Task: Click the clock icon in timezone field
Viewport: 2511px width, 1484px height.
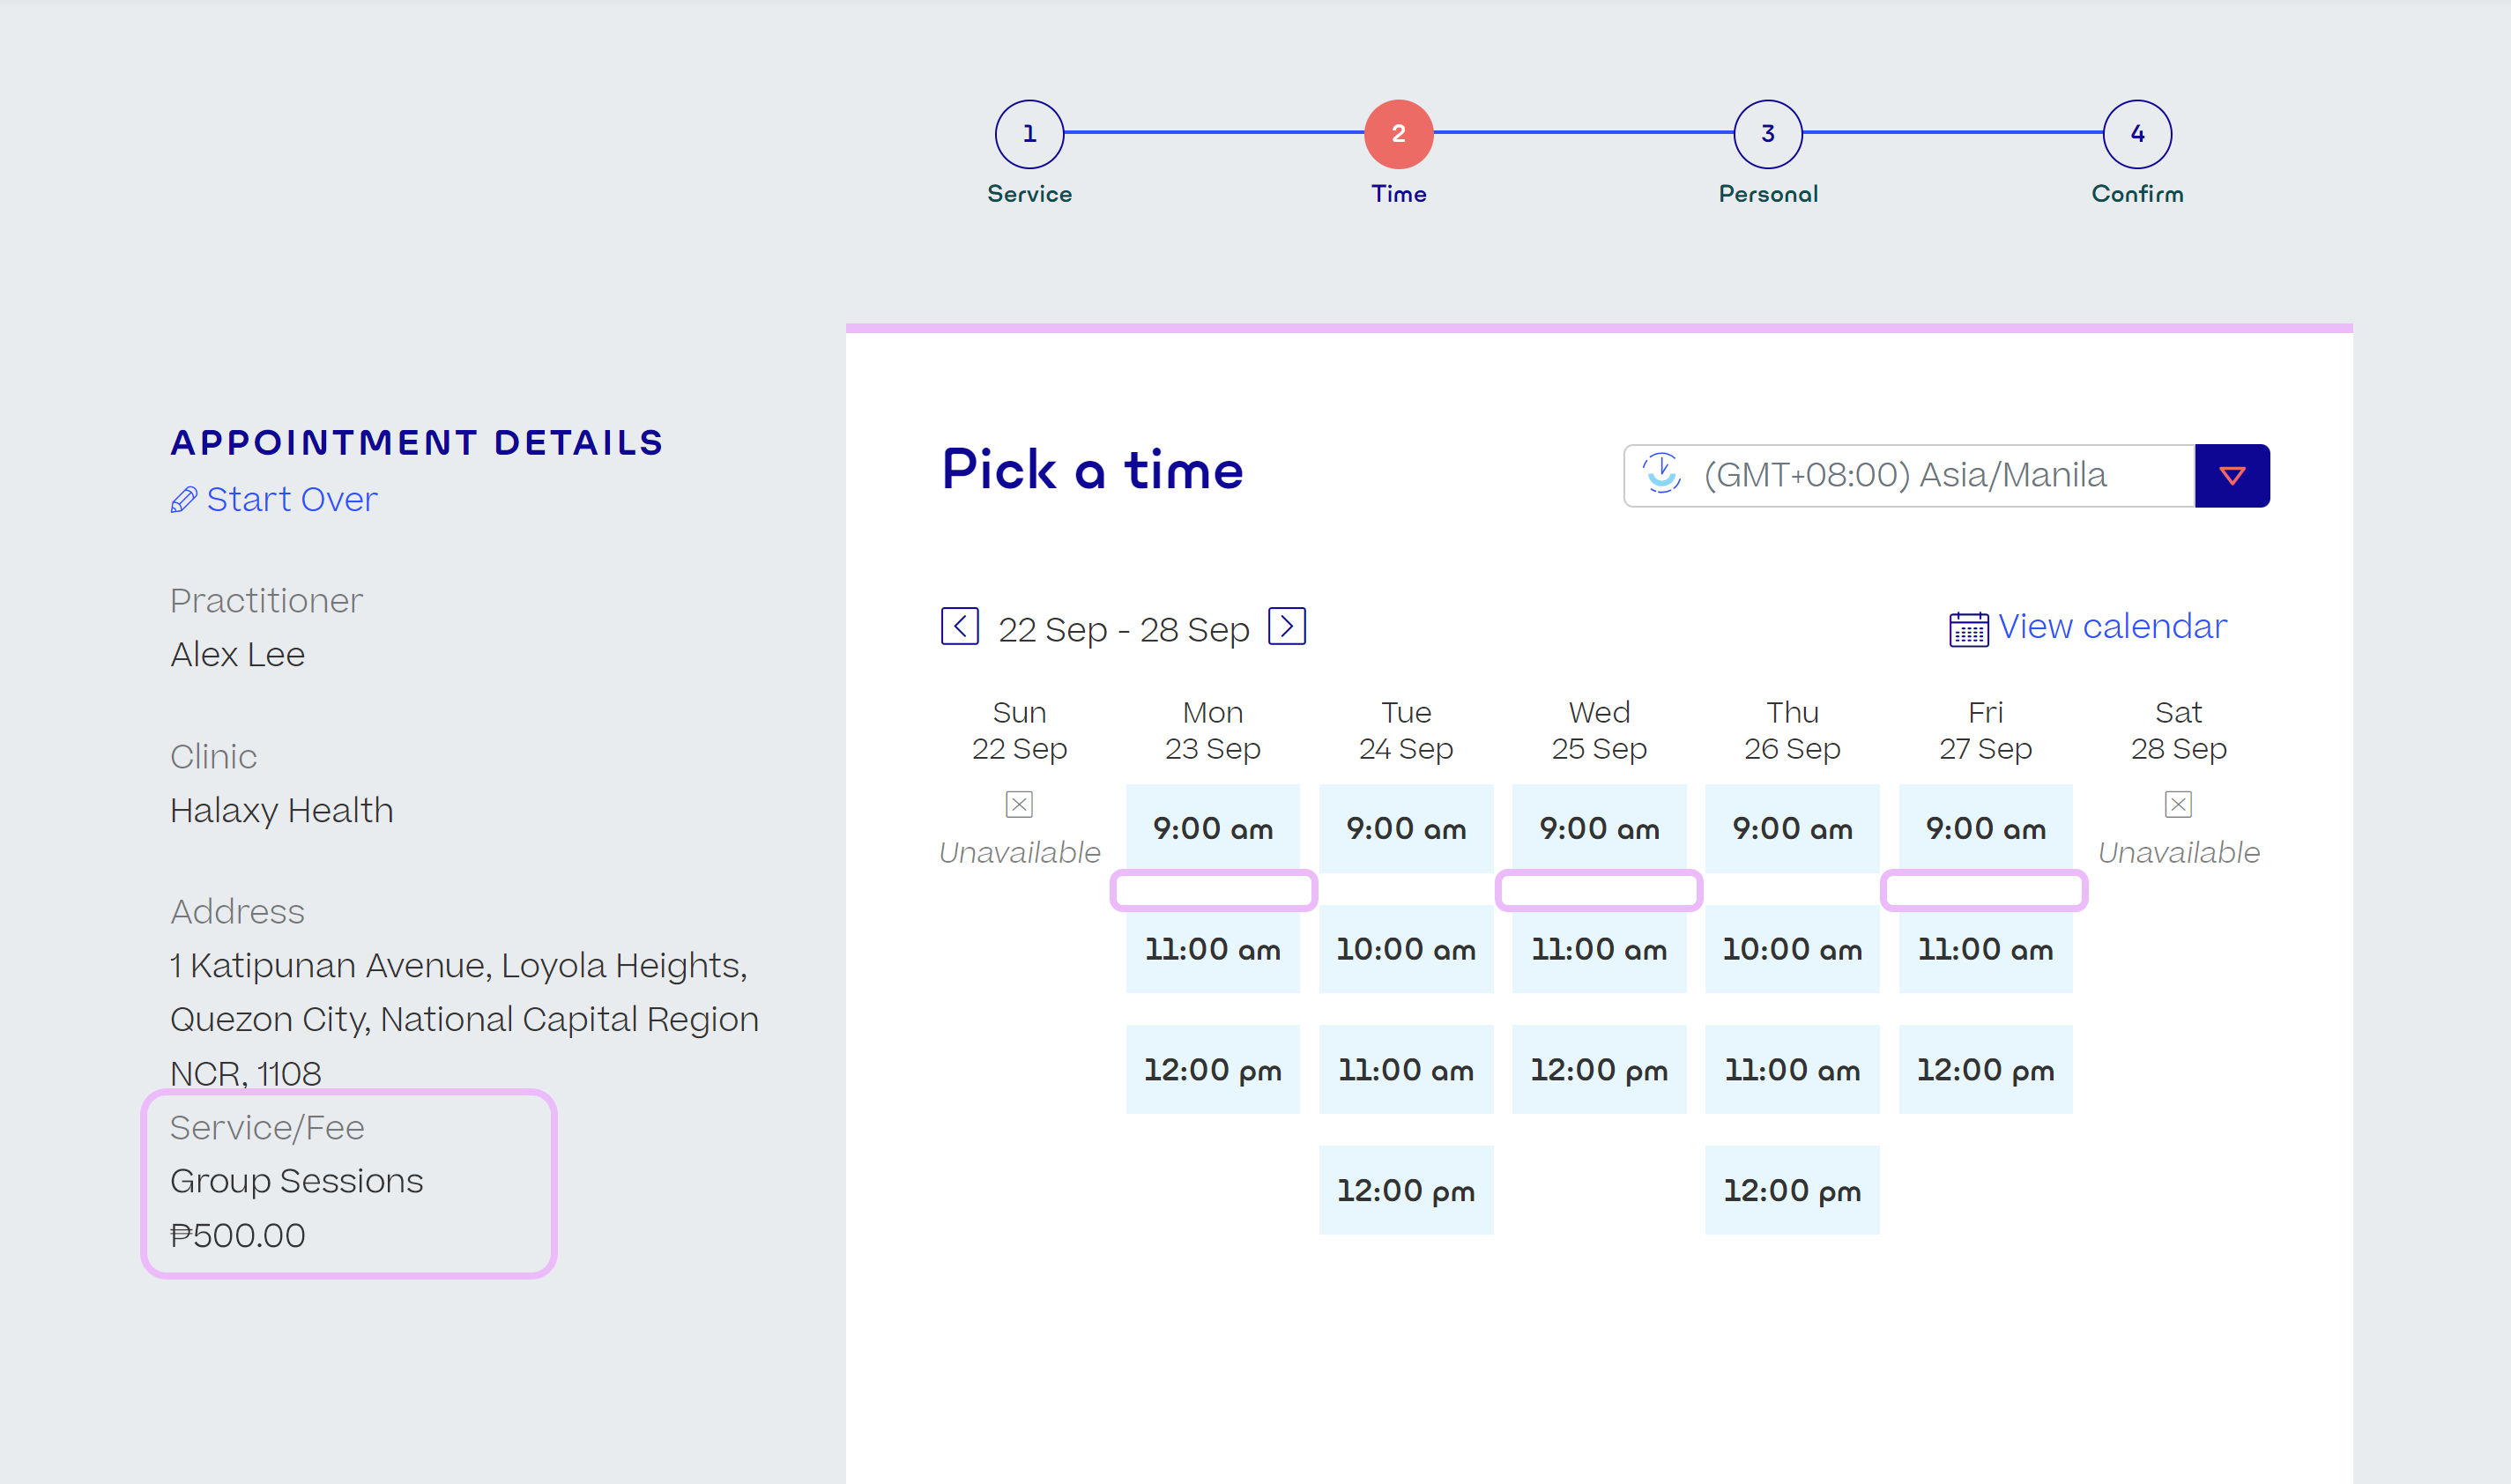Action: [x=1661, y=474]
